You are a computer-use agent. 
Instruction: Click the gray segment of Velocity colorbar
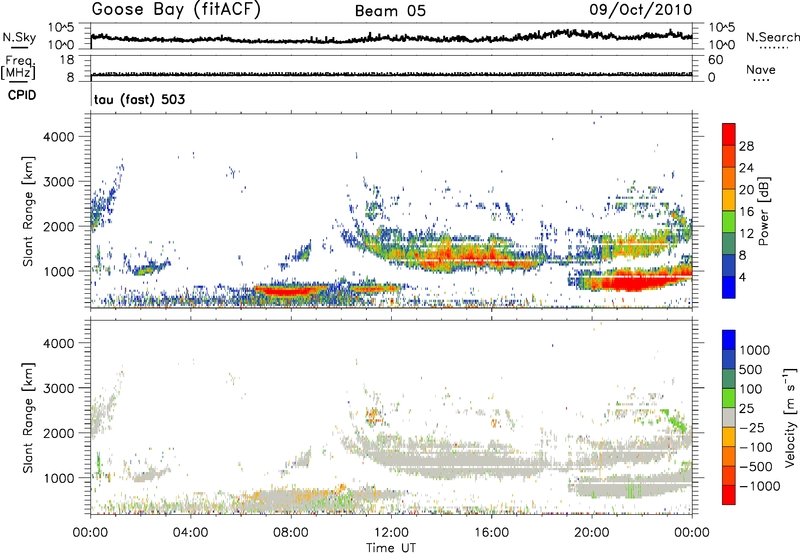[x=729, y=417]
